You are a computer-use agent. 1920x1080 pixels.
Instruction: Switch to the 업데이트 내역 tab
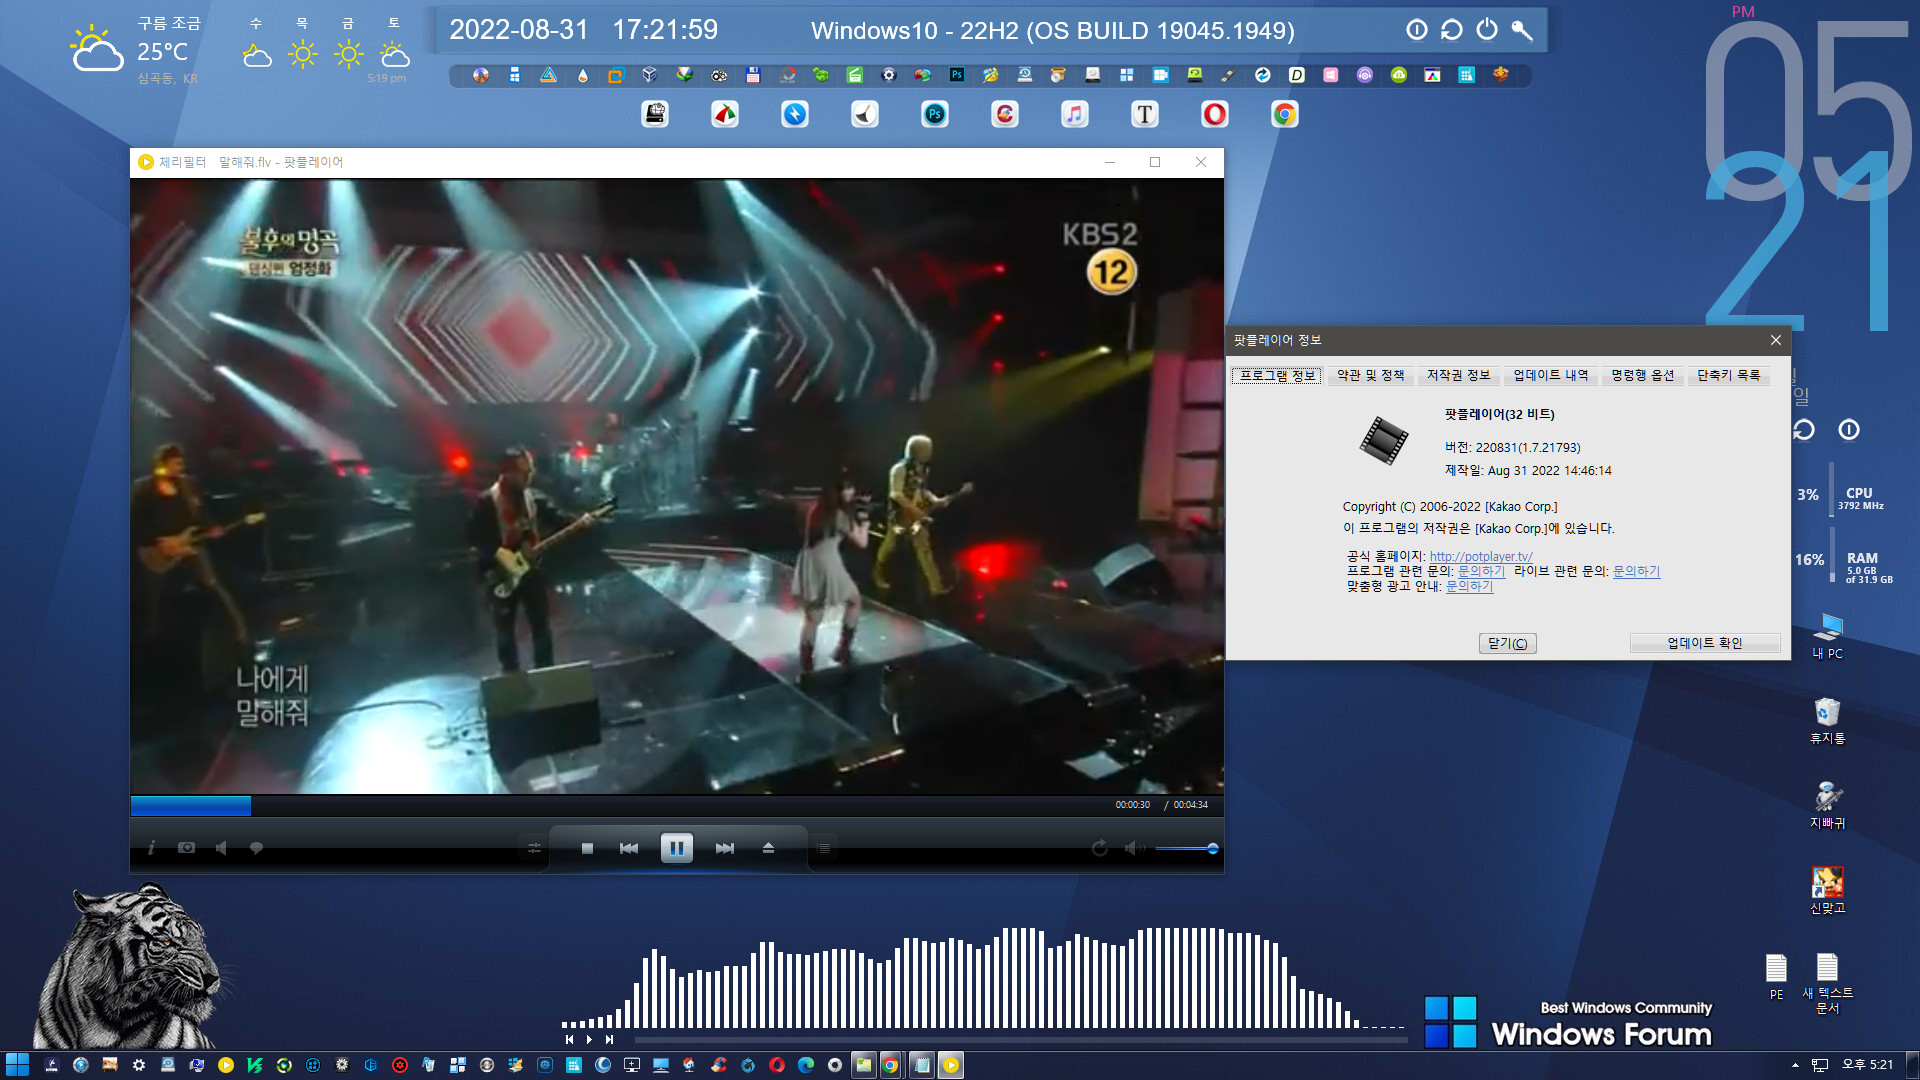[1550, 376]
